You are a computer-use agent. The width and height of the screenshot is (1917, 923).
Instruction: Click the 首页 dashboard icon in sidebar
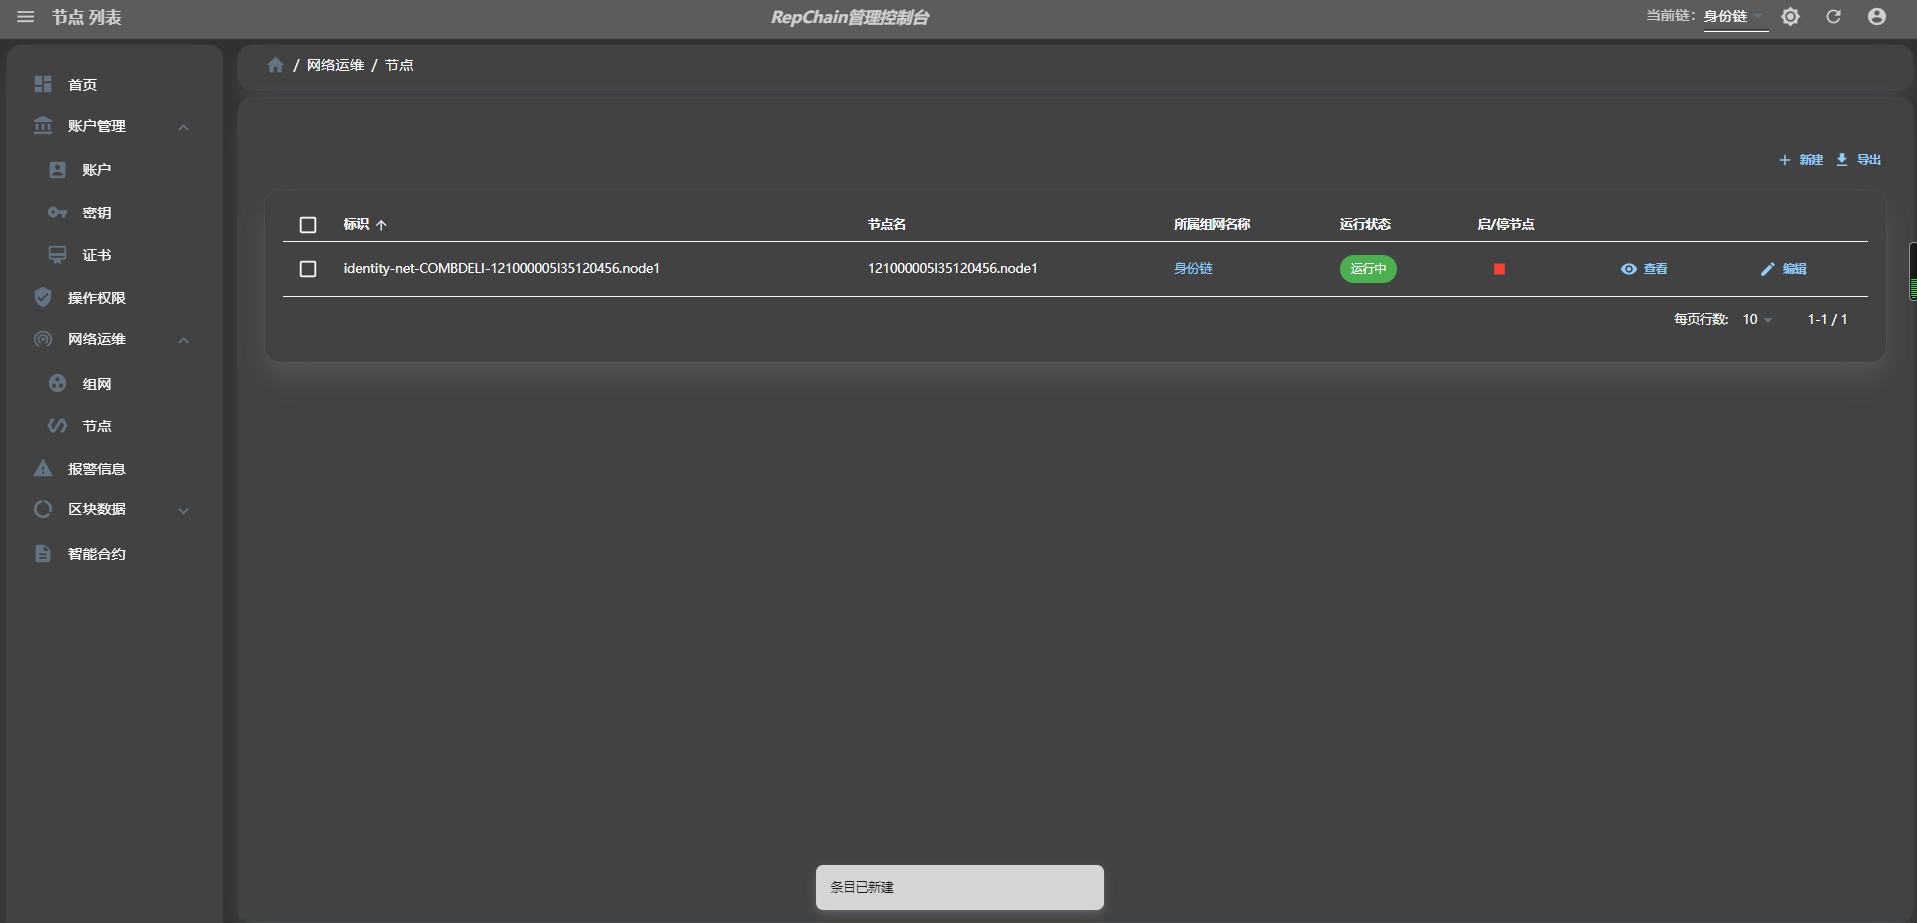43,84
